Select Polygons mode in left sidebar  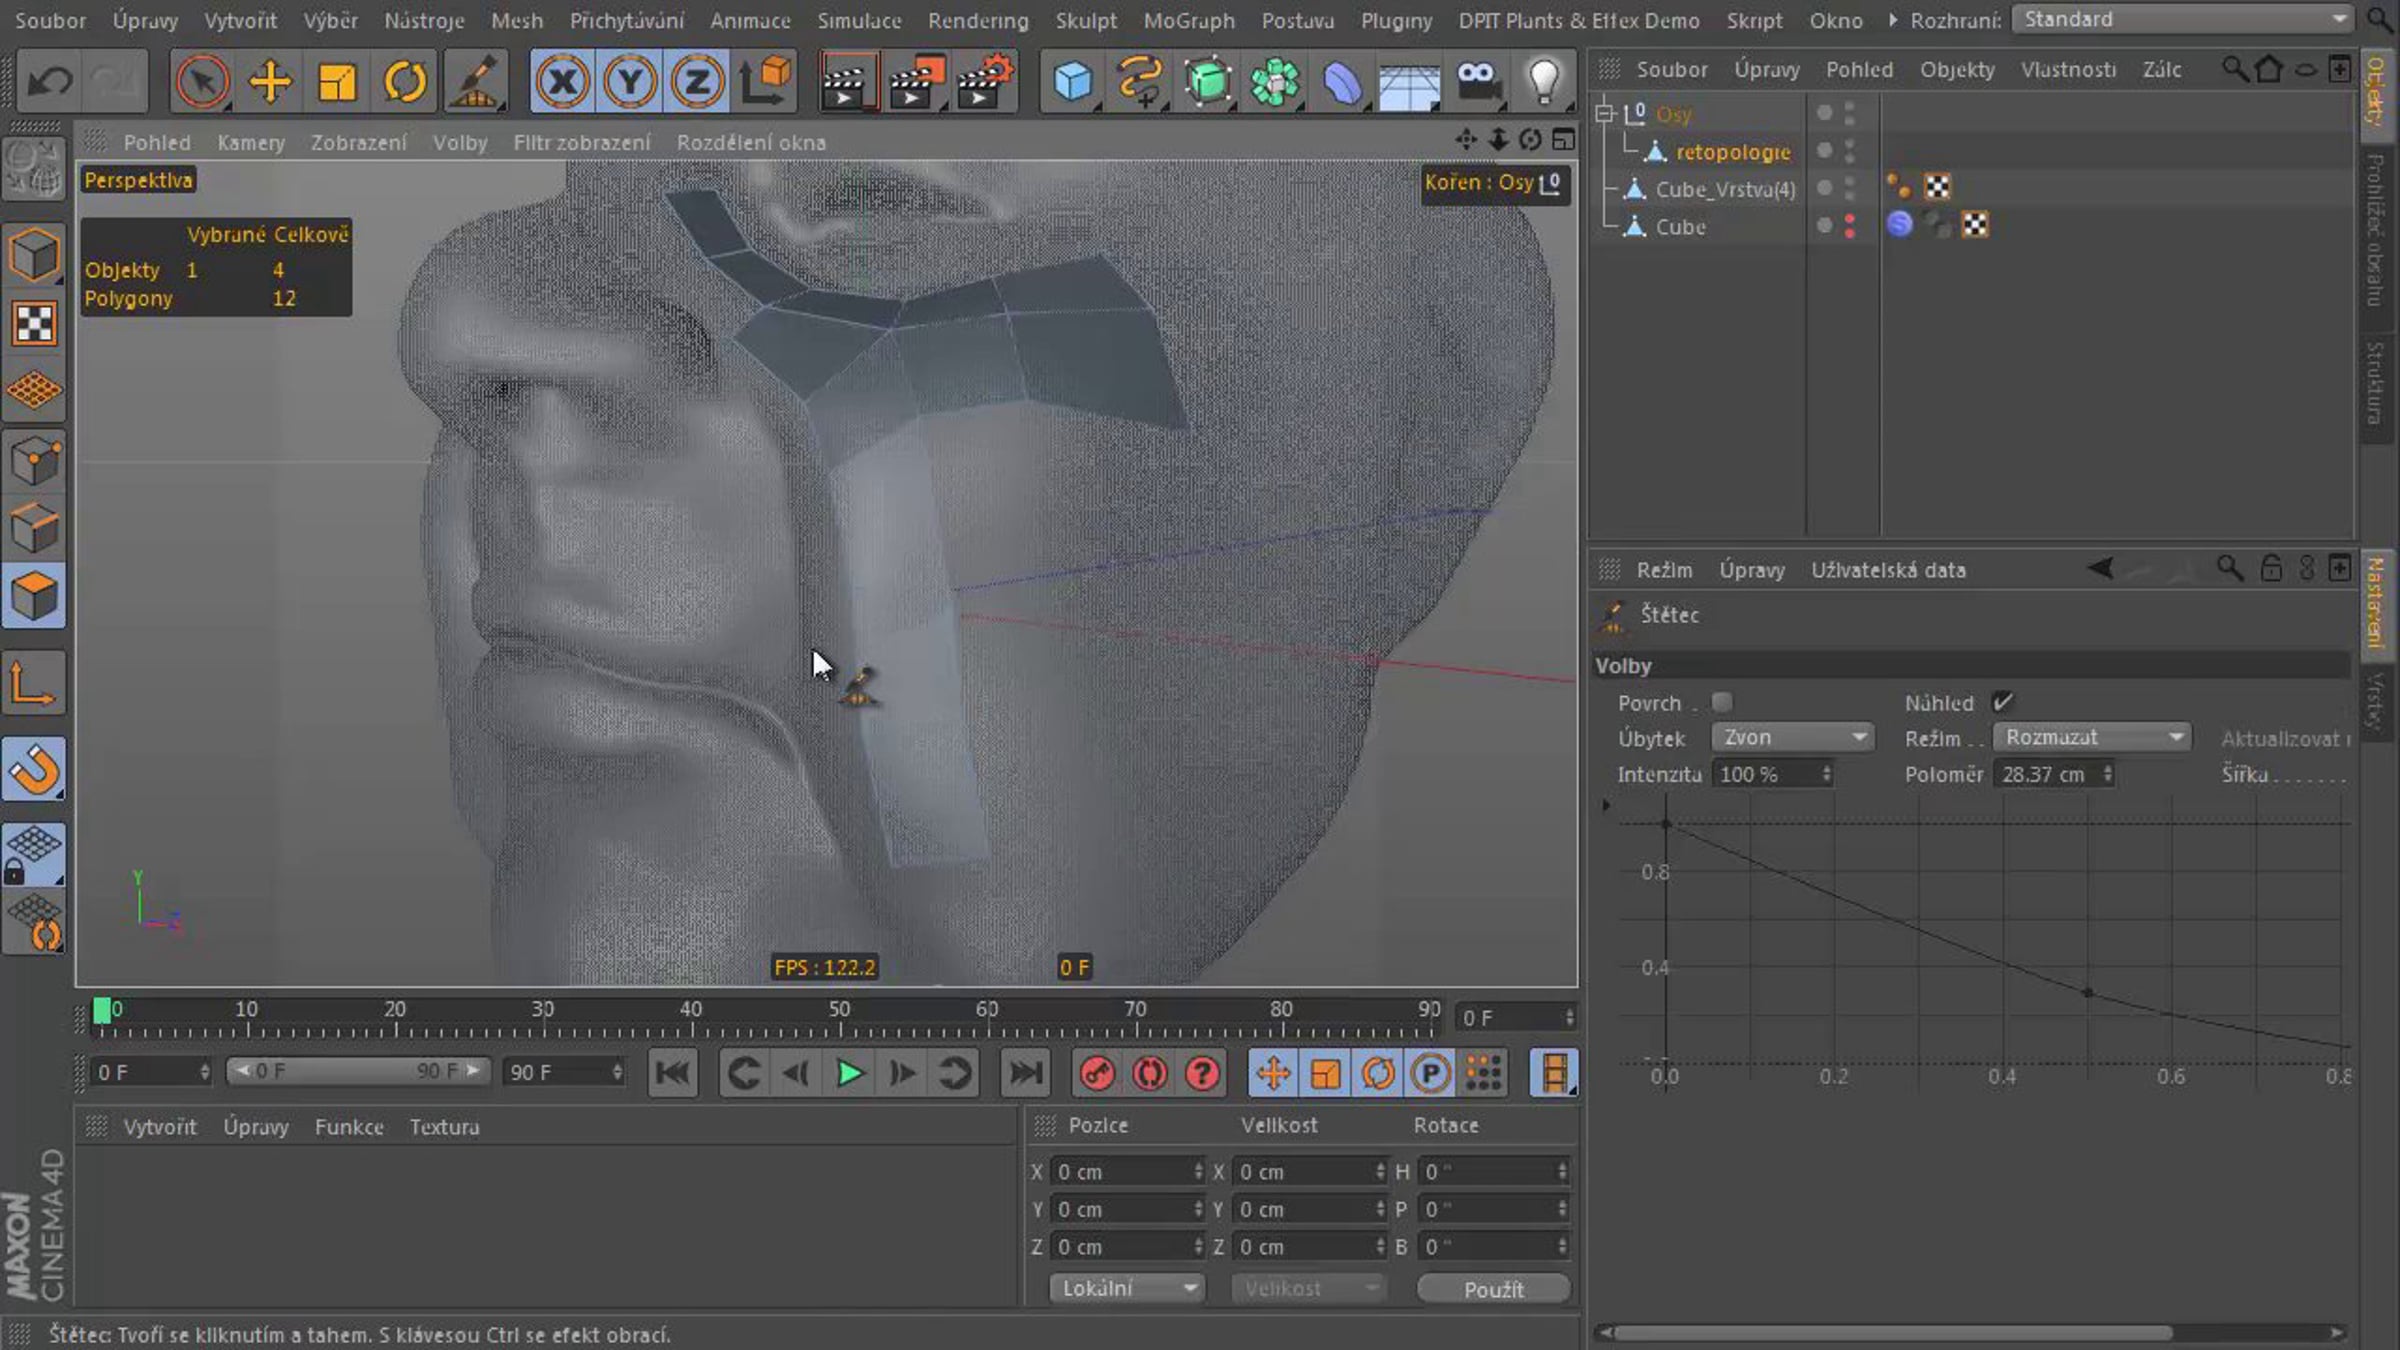pos(34,596)
